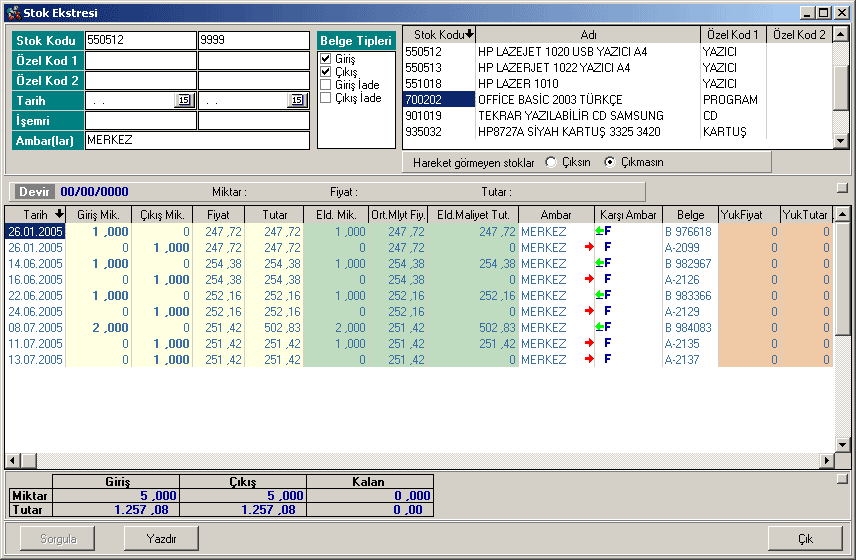Click the Adı column header
Screen dimensions: 856x560
click(x=588, y=35)
